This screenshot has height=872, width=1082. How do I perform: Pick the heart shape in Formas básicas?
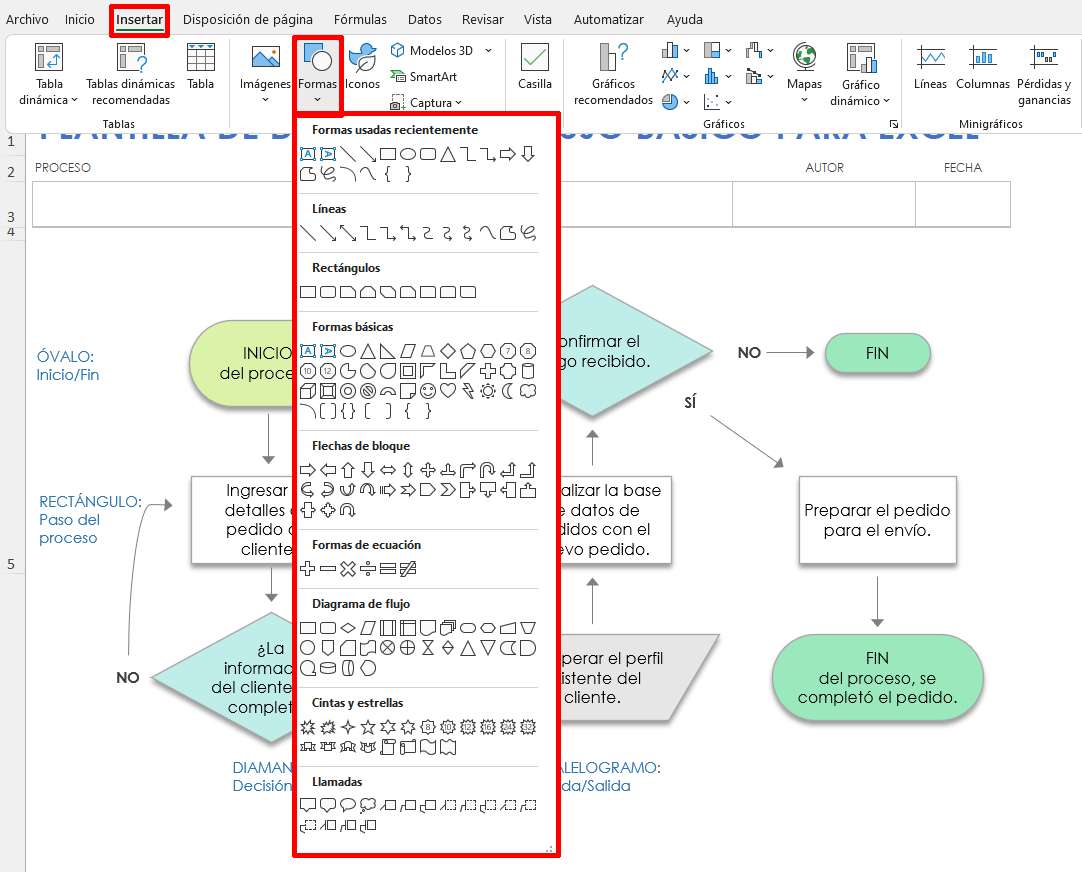point(448,391)
